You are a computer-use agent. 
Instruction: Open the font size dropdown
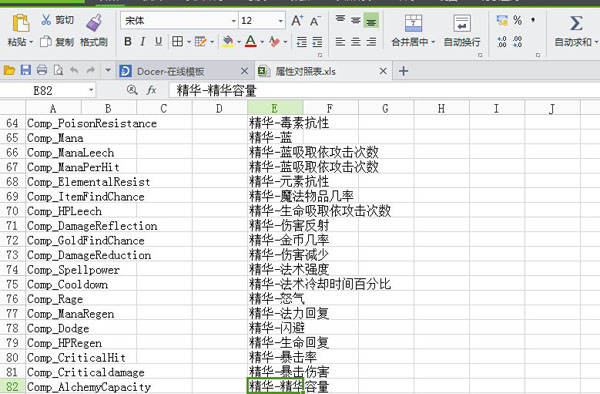[x=280, y=20]
